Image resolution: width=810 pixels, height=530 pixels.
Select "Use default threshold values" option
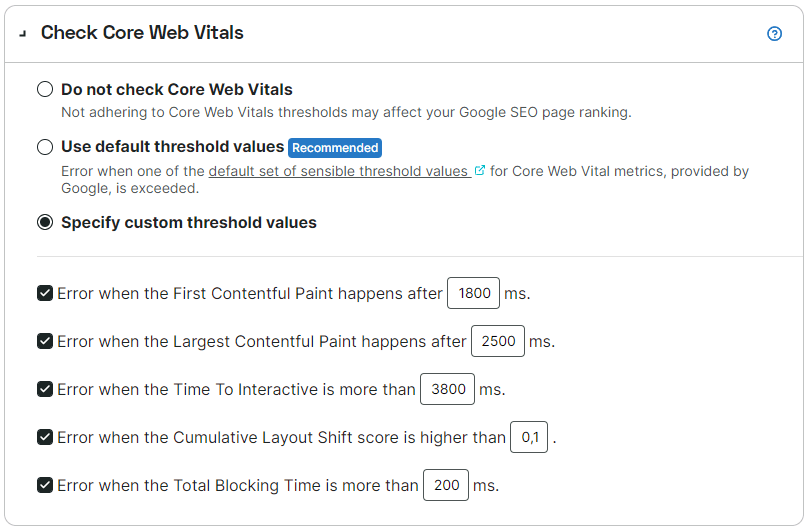tap(45, 147)
